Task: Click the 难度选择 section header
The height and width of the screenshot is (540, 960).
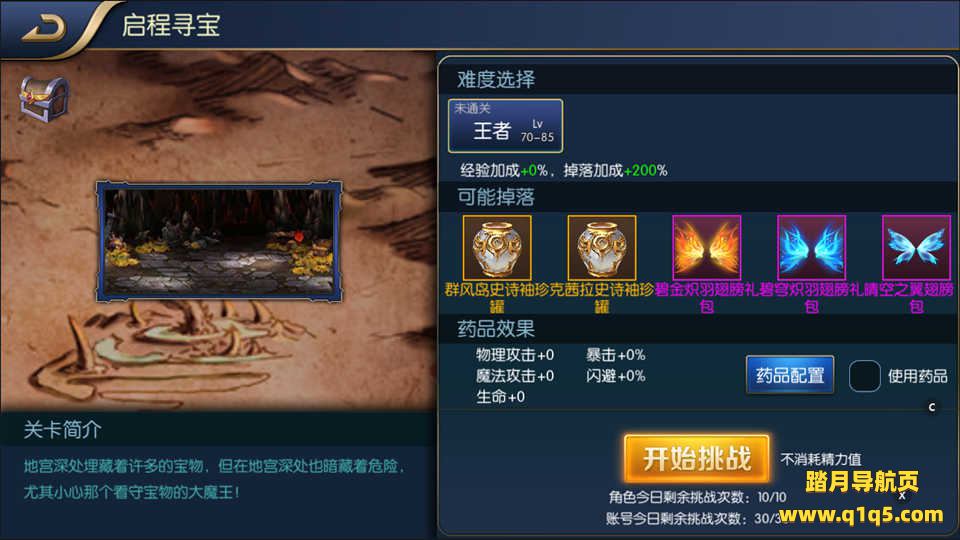Action: pos(496,79)
